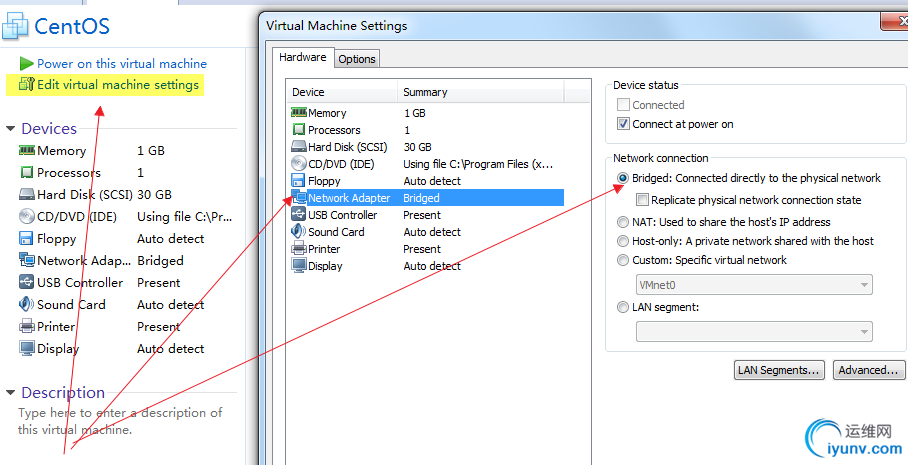Click the Device column header

(x=342, y=92)
